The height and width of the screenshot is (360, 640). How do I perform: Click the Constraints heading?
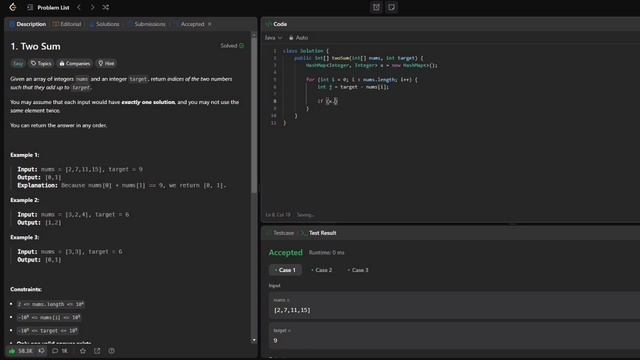coord(26,289)
